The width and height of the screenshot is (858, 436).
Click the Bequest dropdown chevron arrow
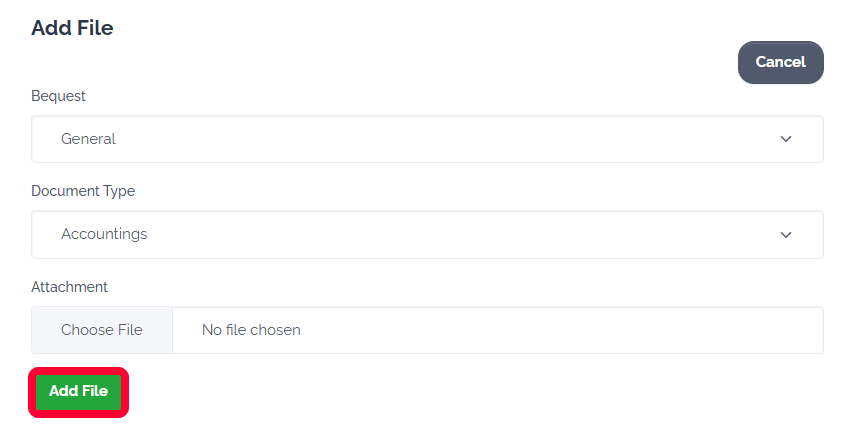point(786,139)
